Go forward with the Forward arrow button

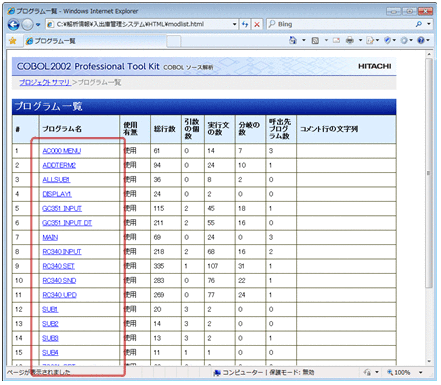27,24
